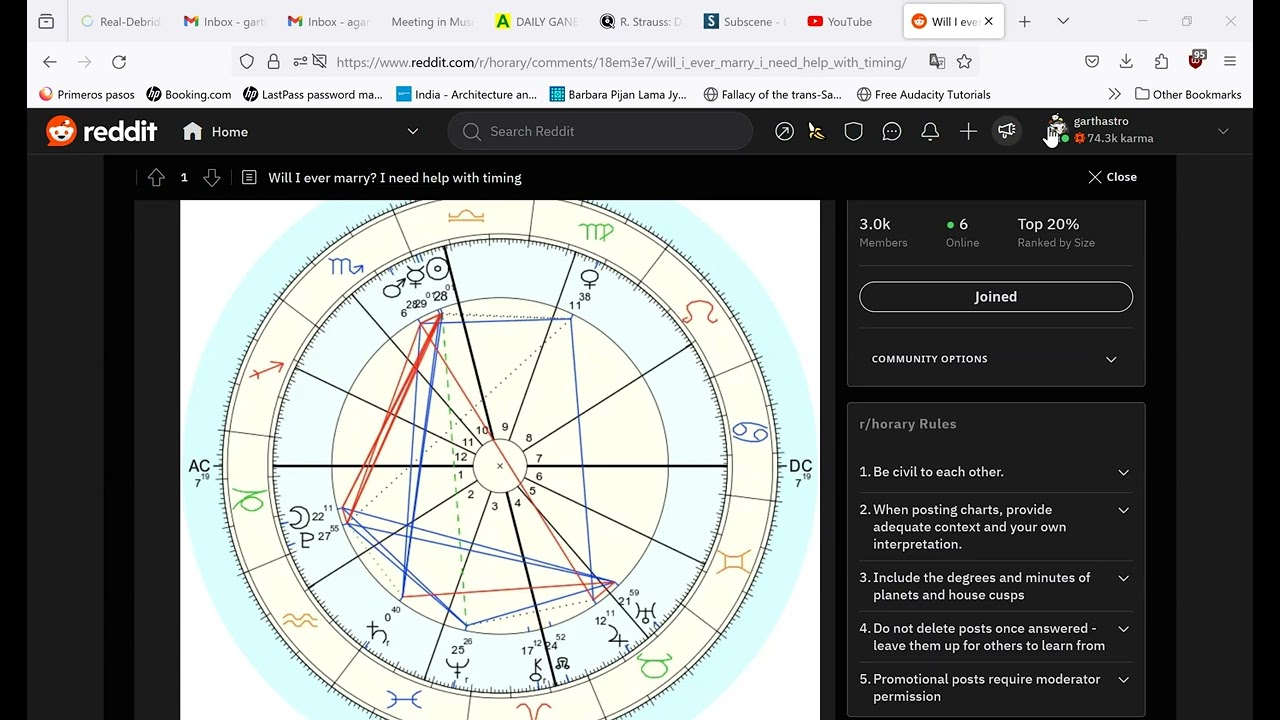Open Free Audacity Tutorials bookmark
Viewport: 1280px width, 720px height.
click(x=924, y=94)
